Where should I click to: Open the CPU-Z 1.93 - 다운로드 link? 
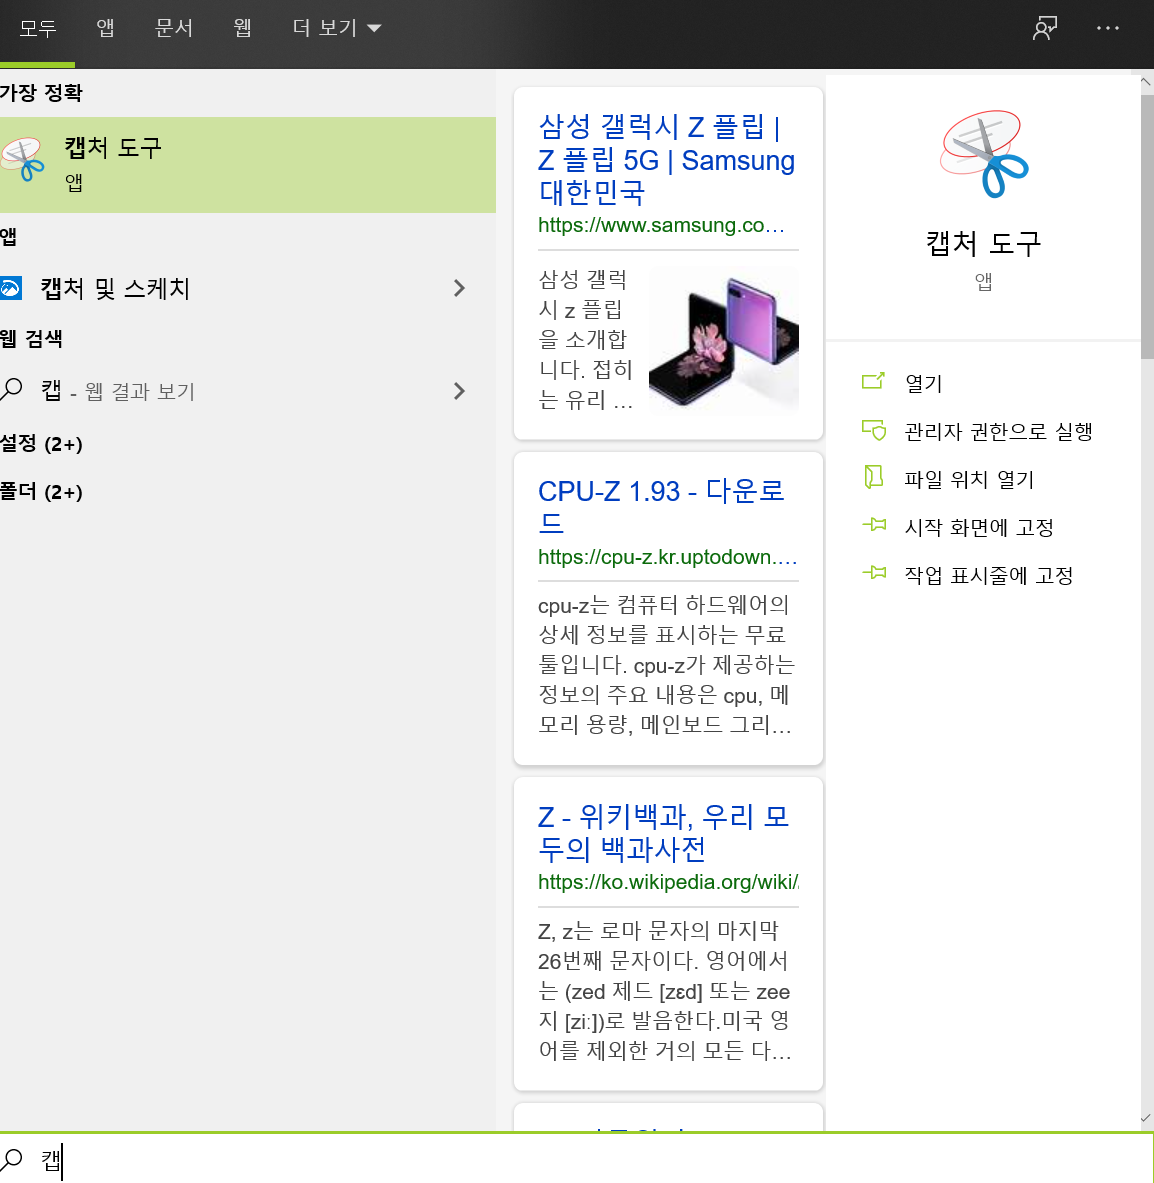pos(661,507)
